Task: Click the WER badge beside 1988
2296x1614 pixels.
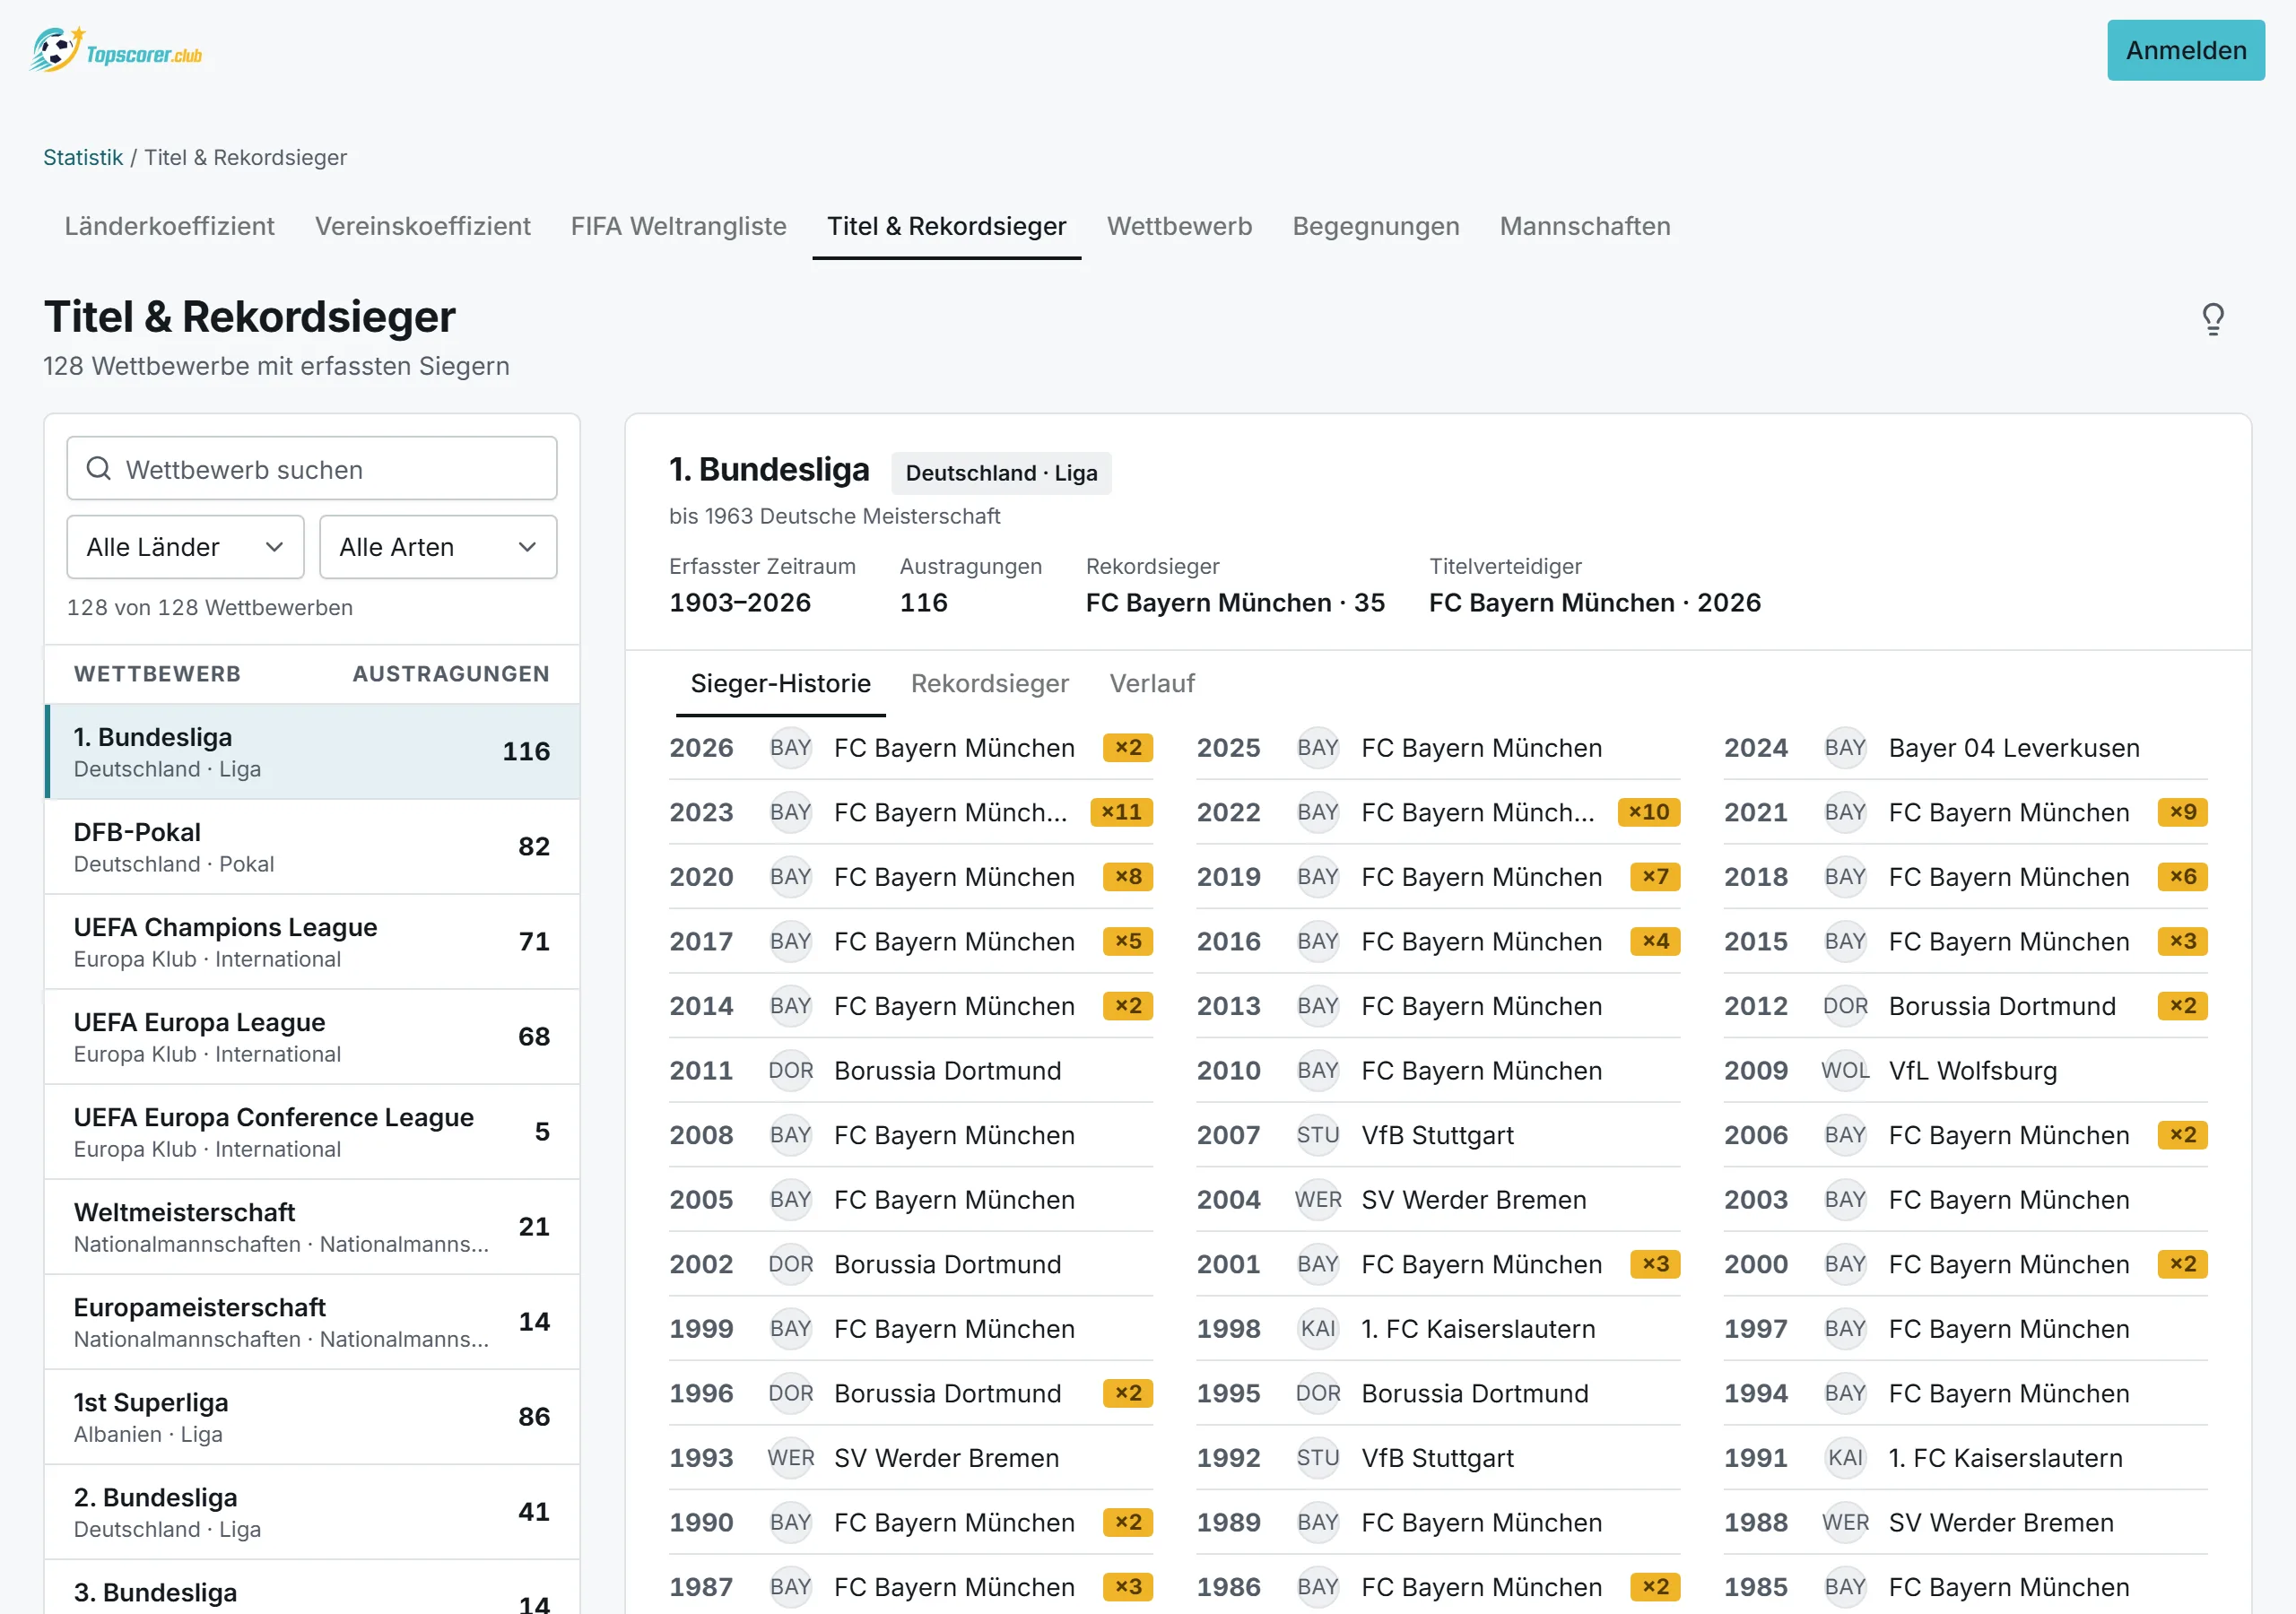Action: tap(1845, 1522)
